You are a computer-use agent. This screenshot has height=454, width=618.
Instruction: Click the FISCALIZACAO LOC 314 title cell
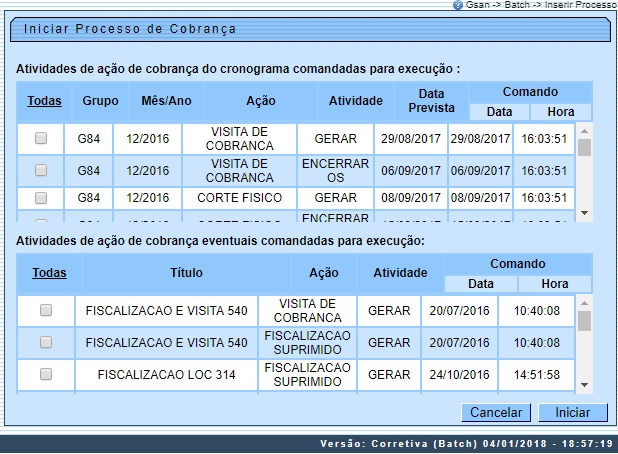(166, 374)
